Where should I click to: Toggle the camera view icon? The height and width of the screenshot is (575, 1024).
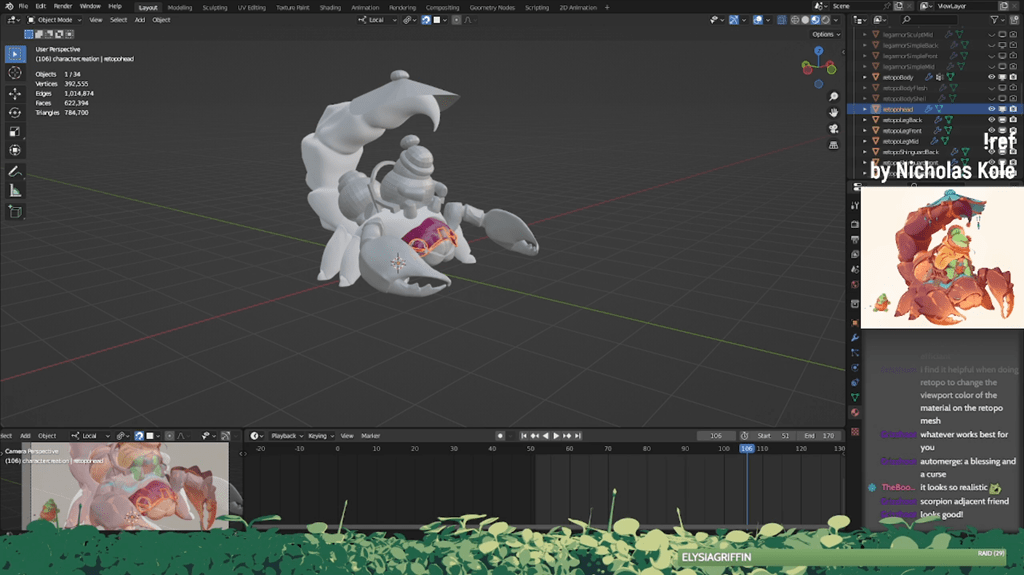pyautogui.click(x=833, y=129)
